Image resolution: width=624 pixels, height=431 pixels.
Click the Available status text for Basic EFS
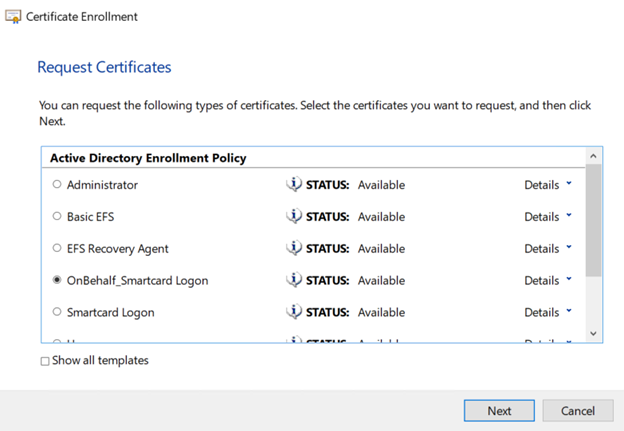(381, 216)
